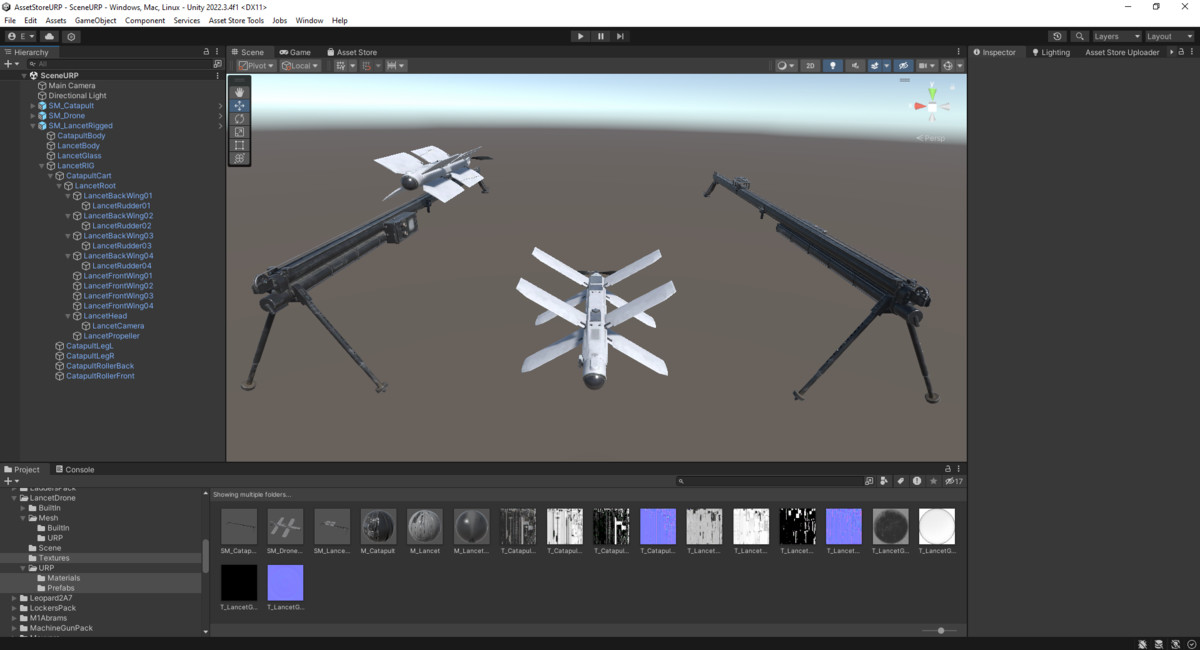Screen dimensions: 1200x650
Task: Click the Play button to enter Play mode
Action: 581,35
